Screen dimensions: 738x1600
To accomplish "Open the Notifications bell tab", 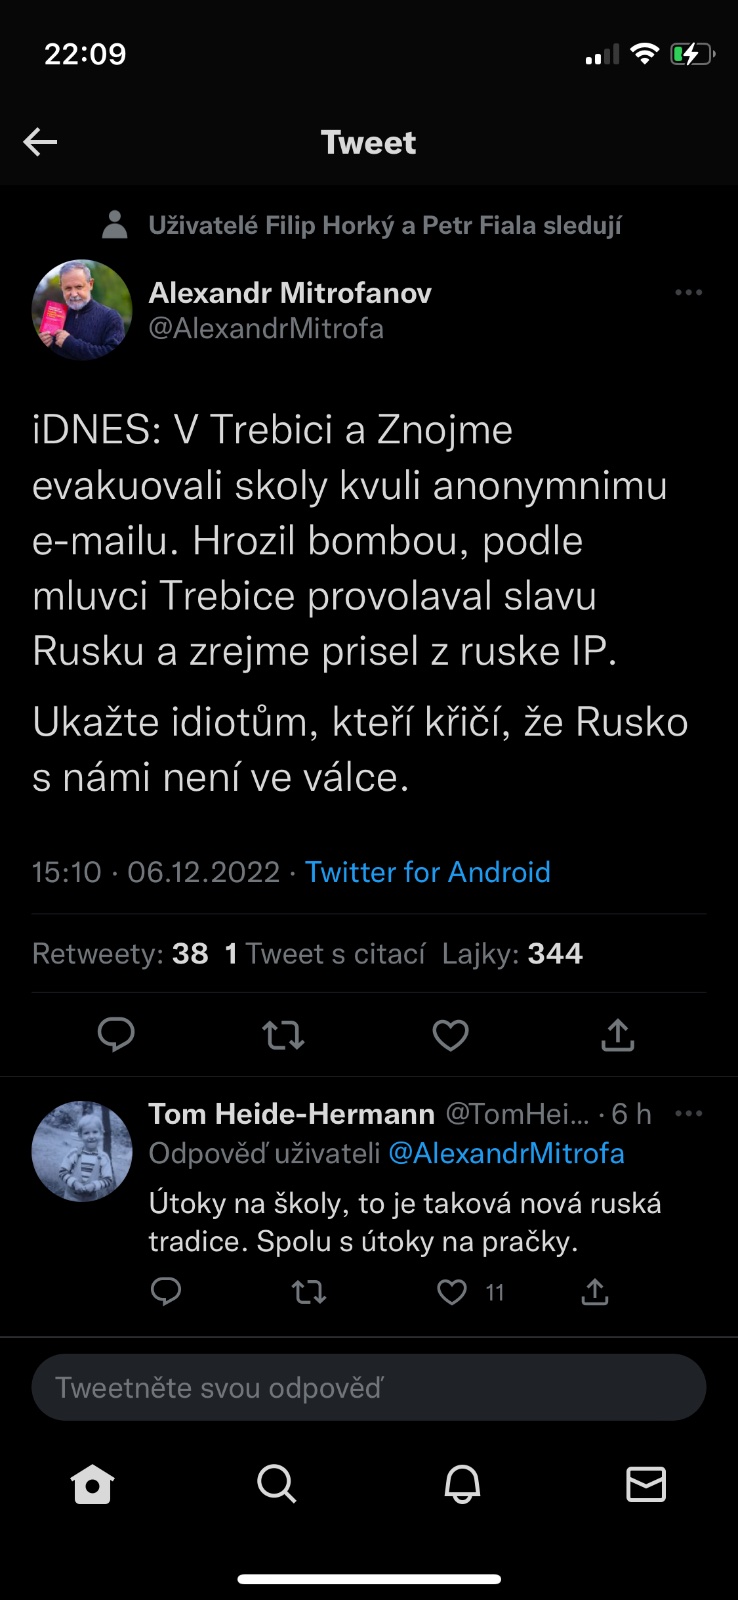I will (462, 1484).
